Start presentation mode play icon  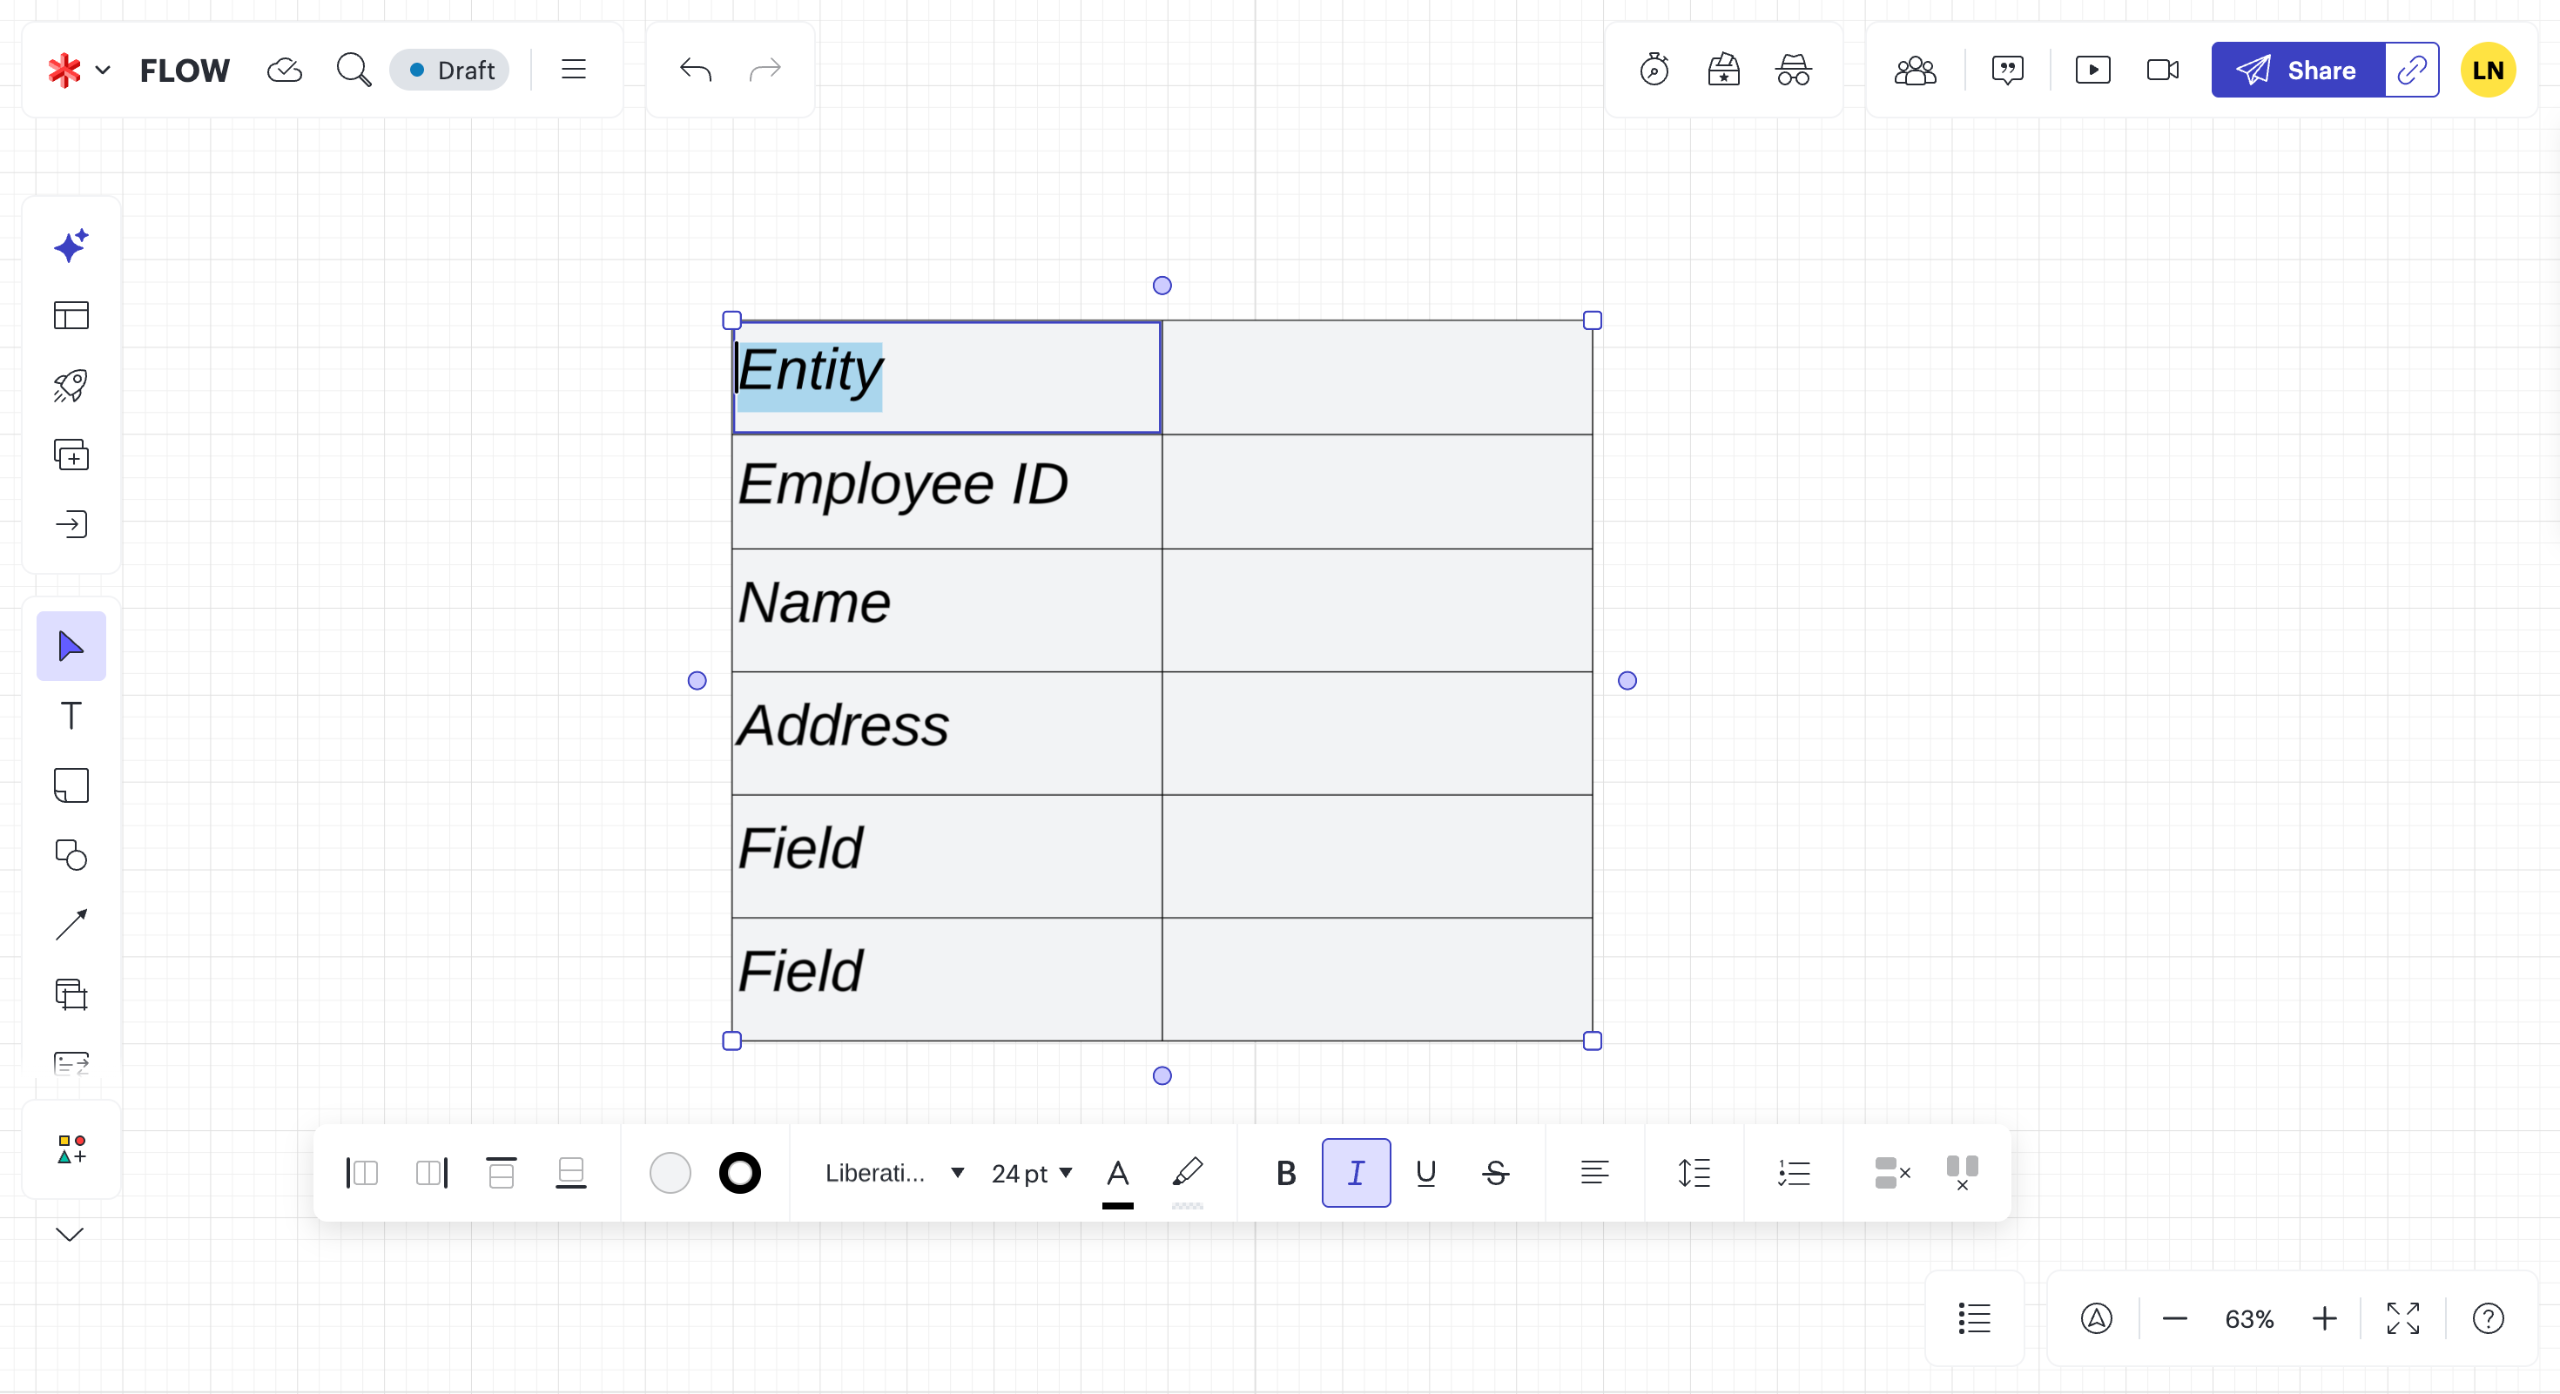pyautogui.click(x=2092, y=70)
